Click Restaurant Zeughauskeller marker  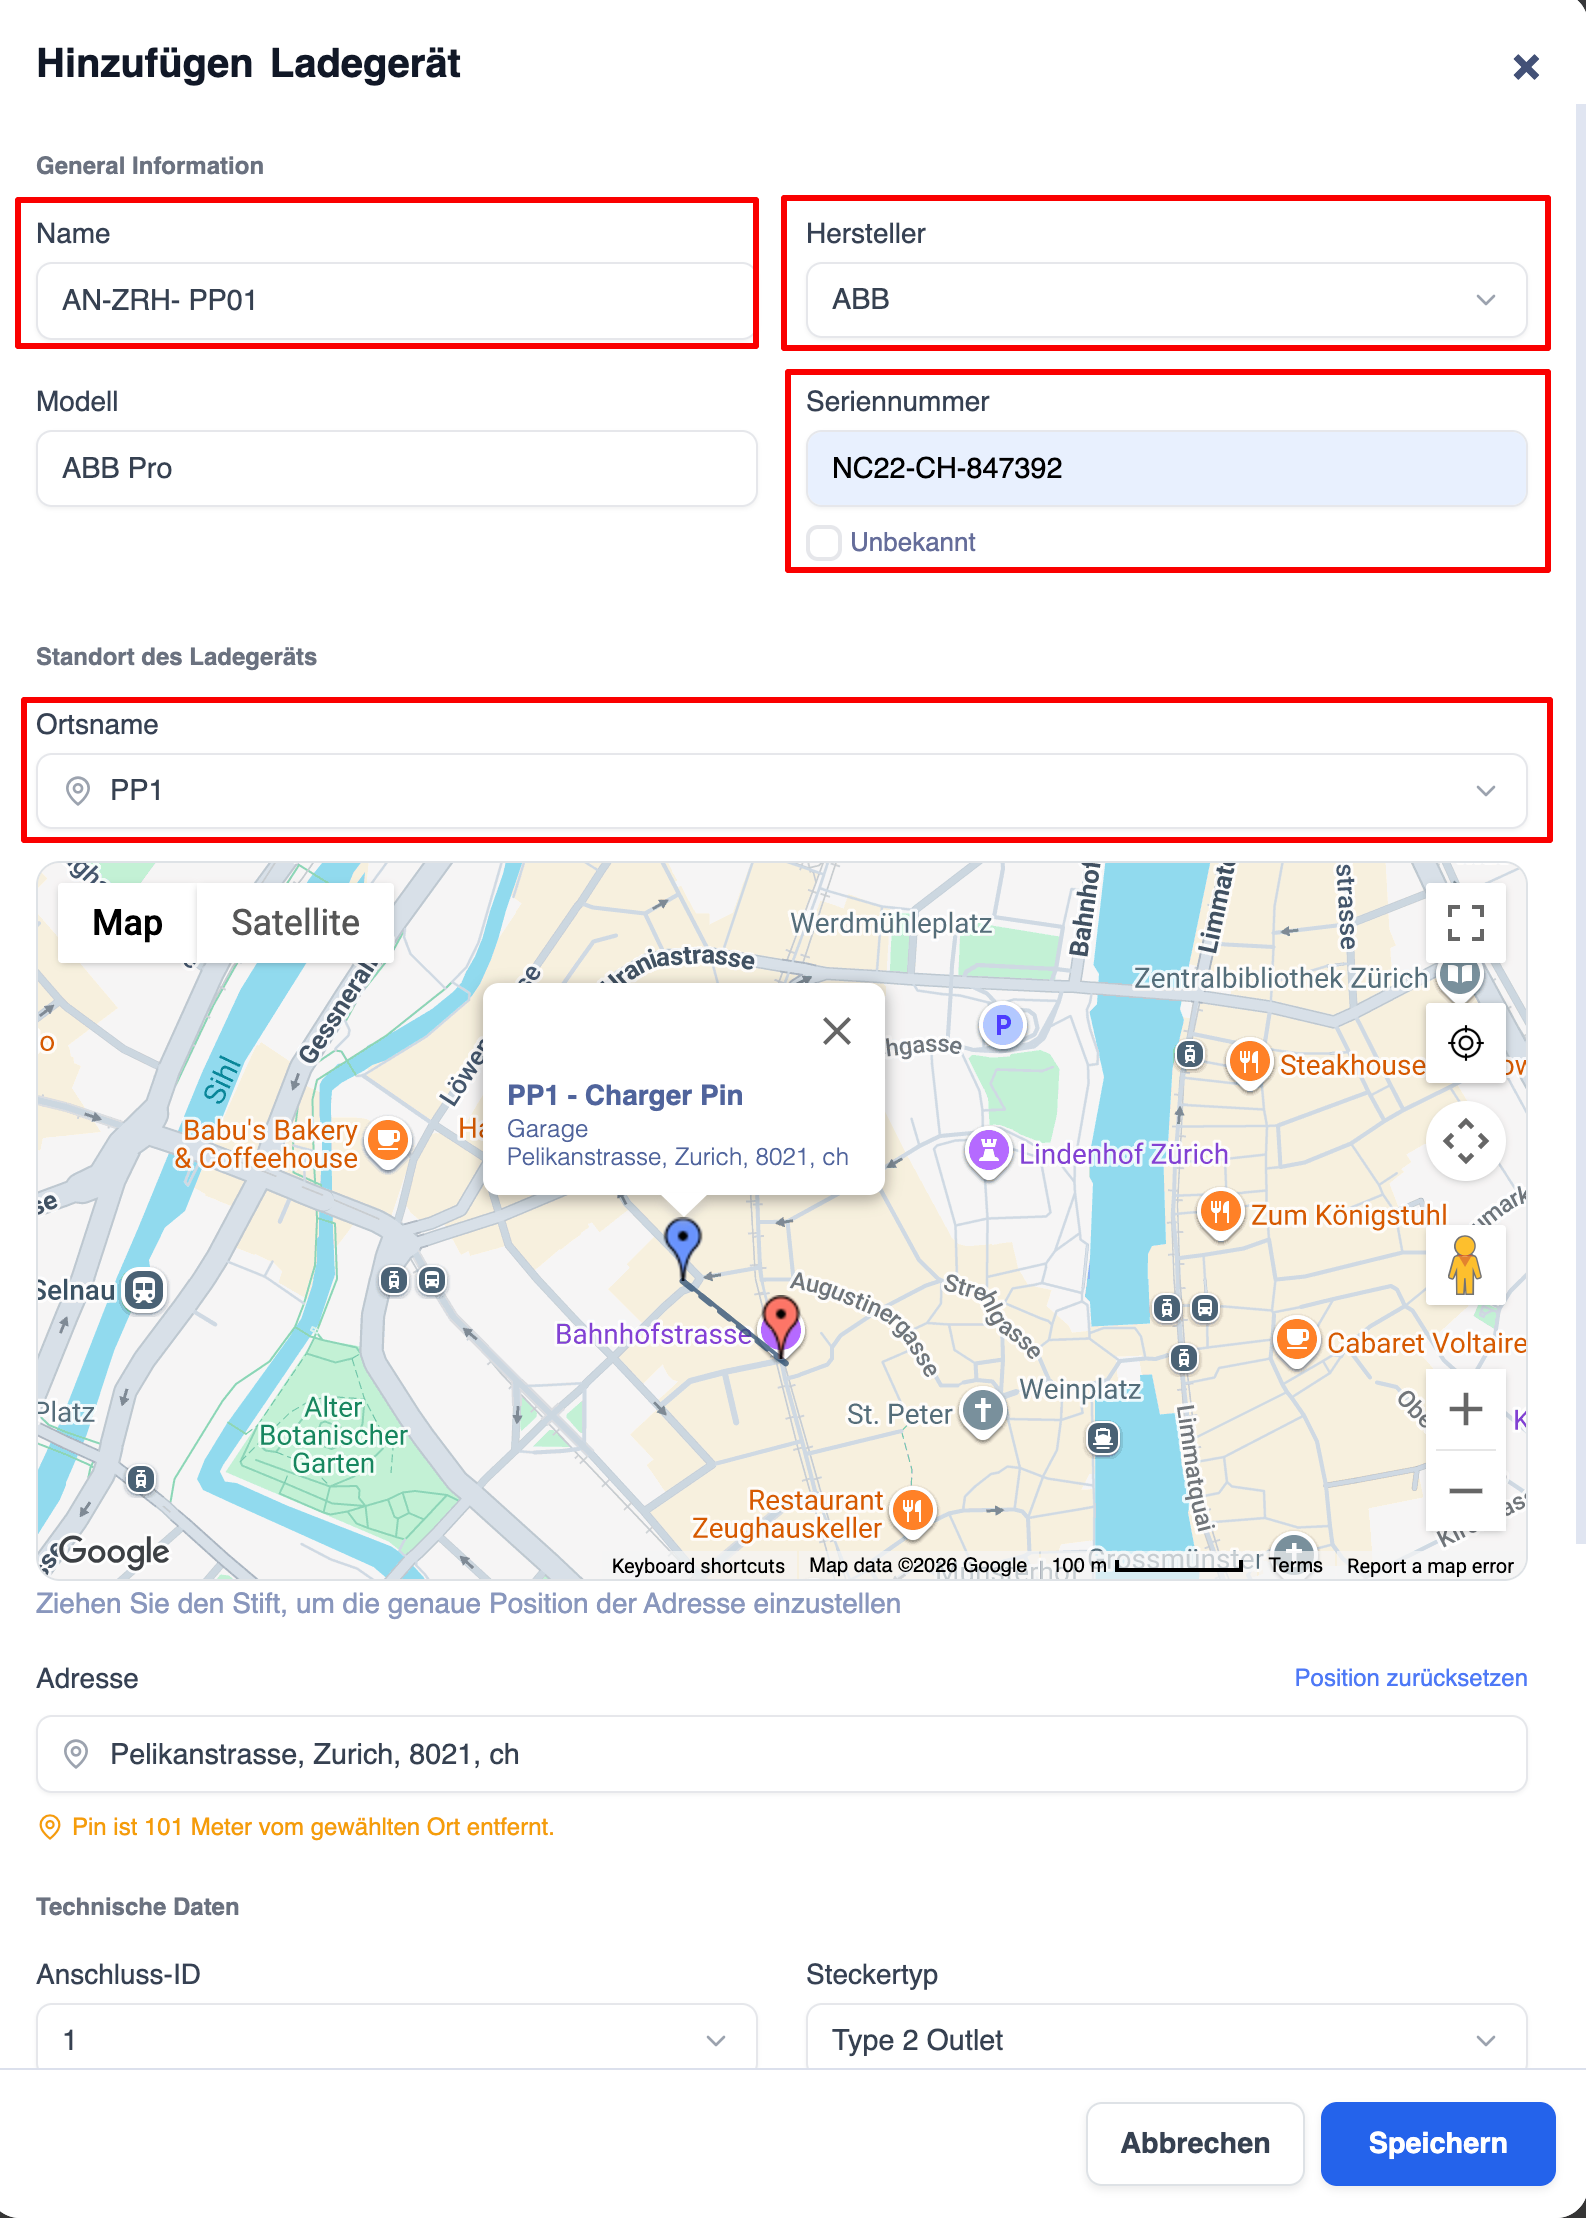(912, 1511)
